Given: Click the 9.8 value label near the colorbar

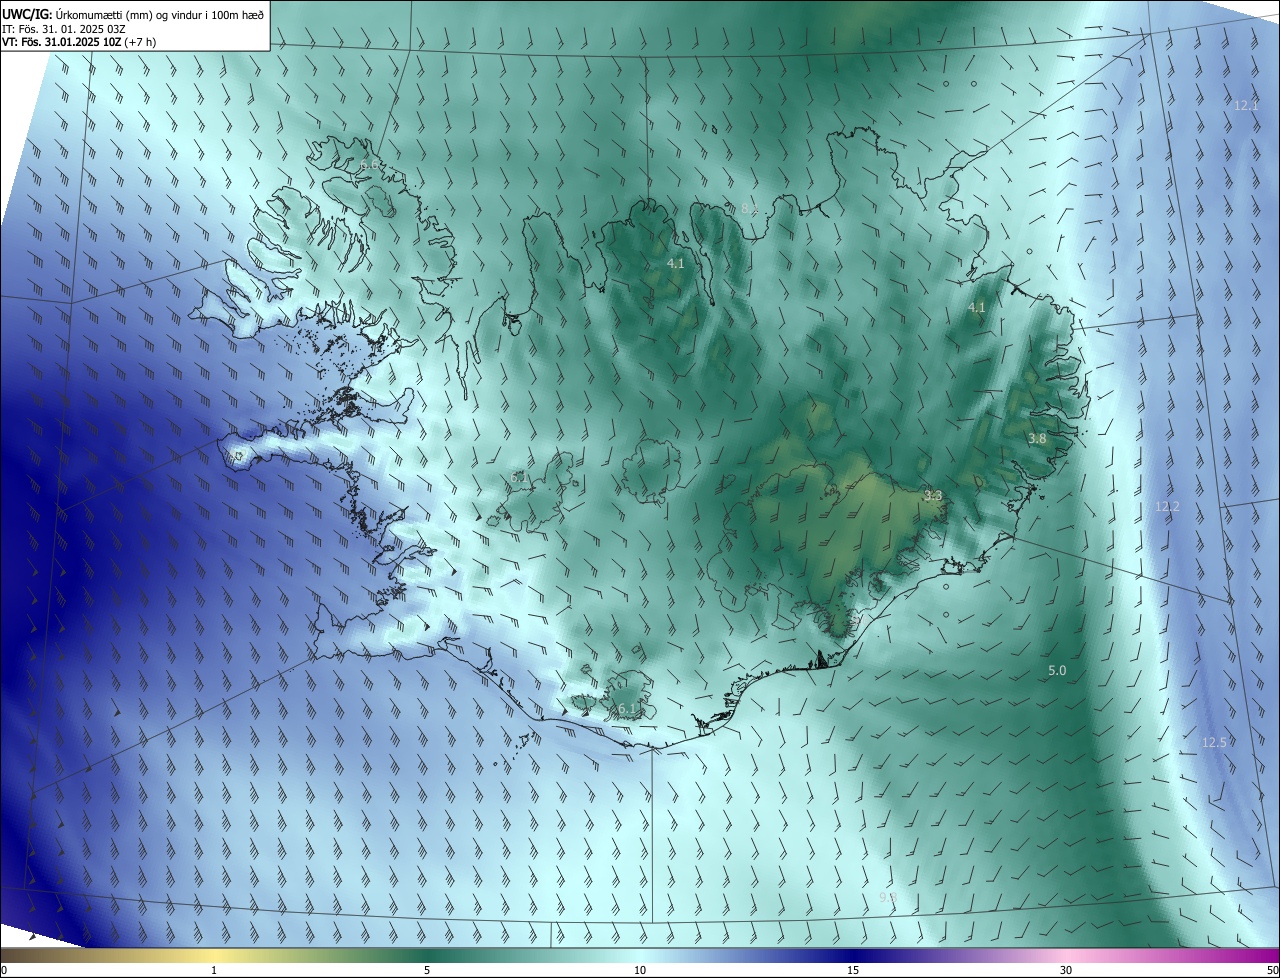Looking at the screenshot, I should tap(888, 897).
